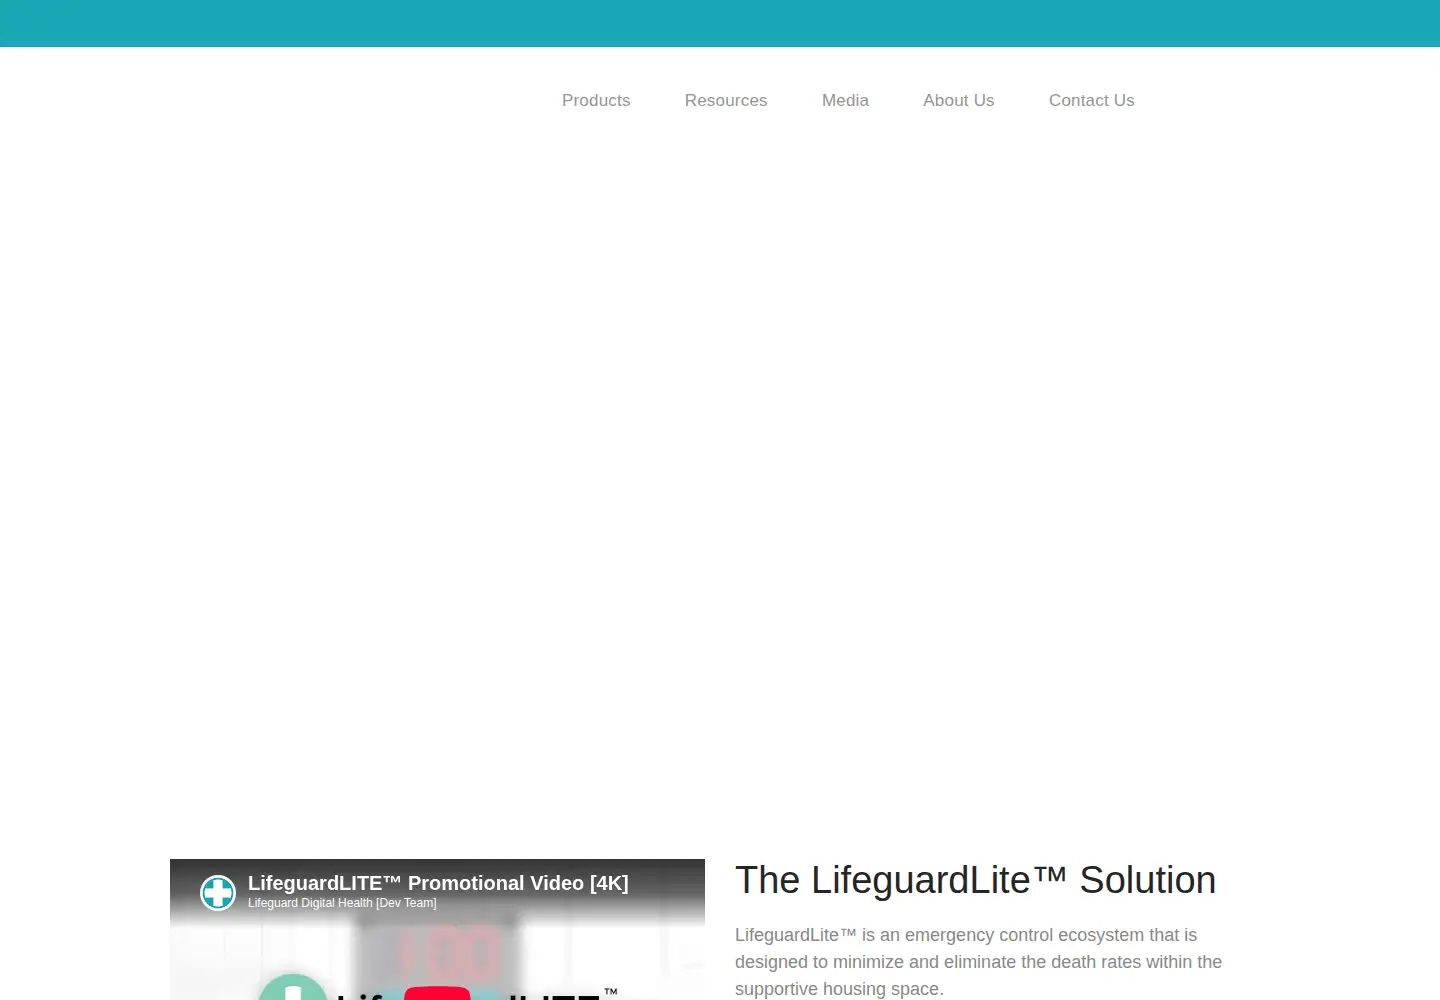Open the Products menu item

coord(596,100)
